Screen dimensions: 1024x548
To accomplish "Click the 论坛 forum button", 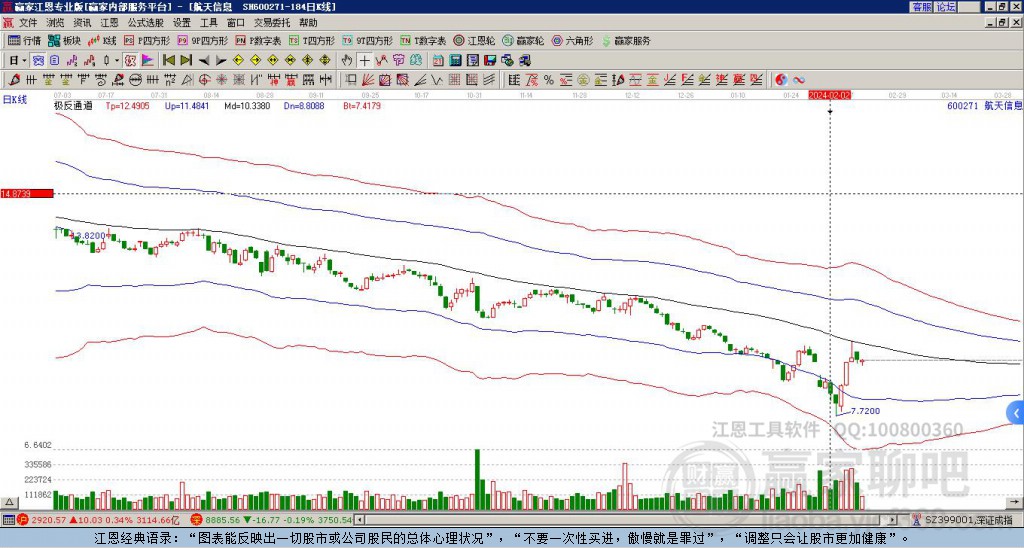I will [x=946, y=7].
